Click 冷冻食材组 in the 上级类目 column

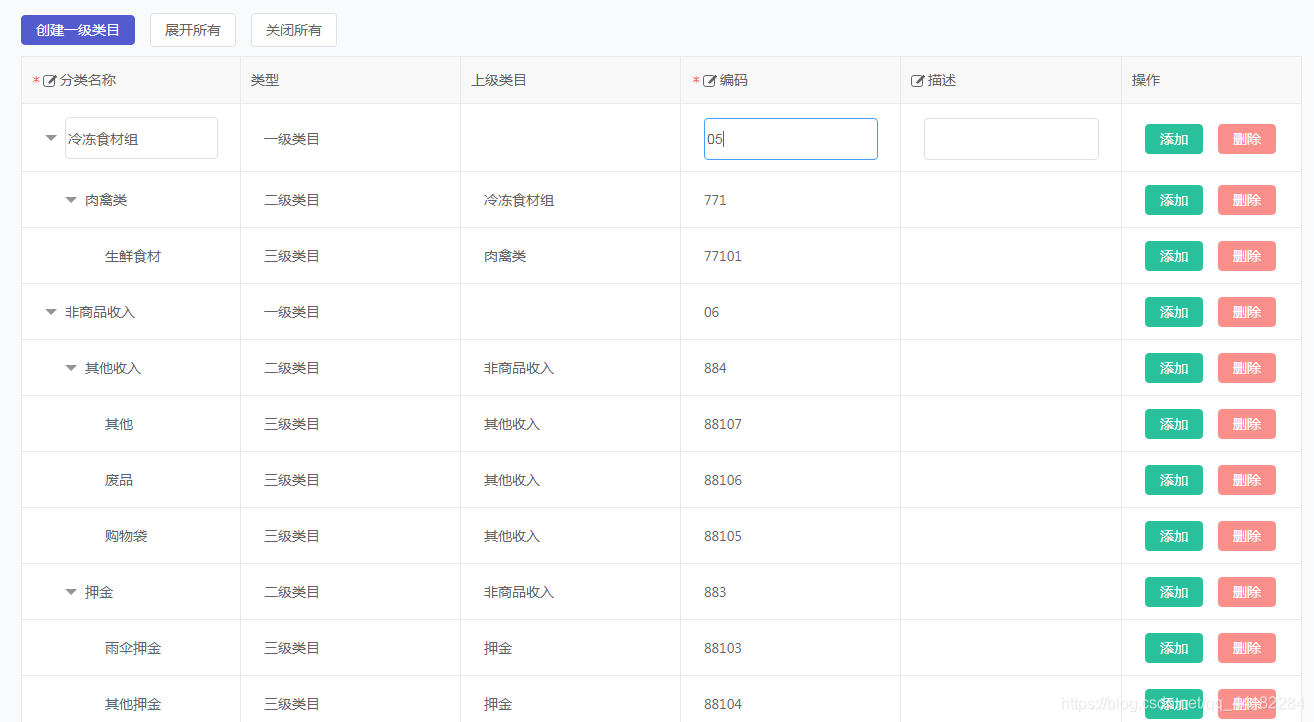pos(519,200)
